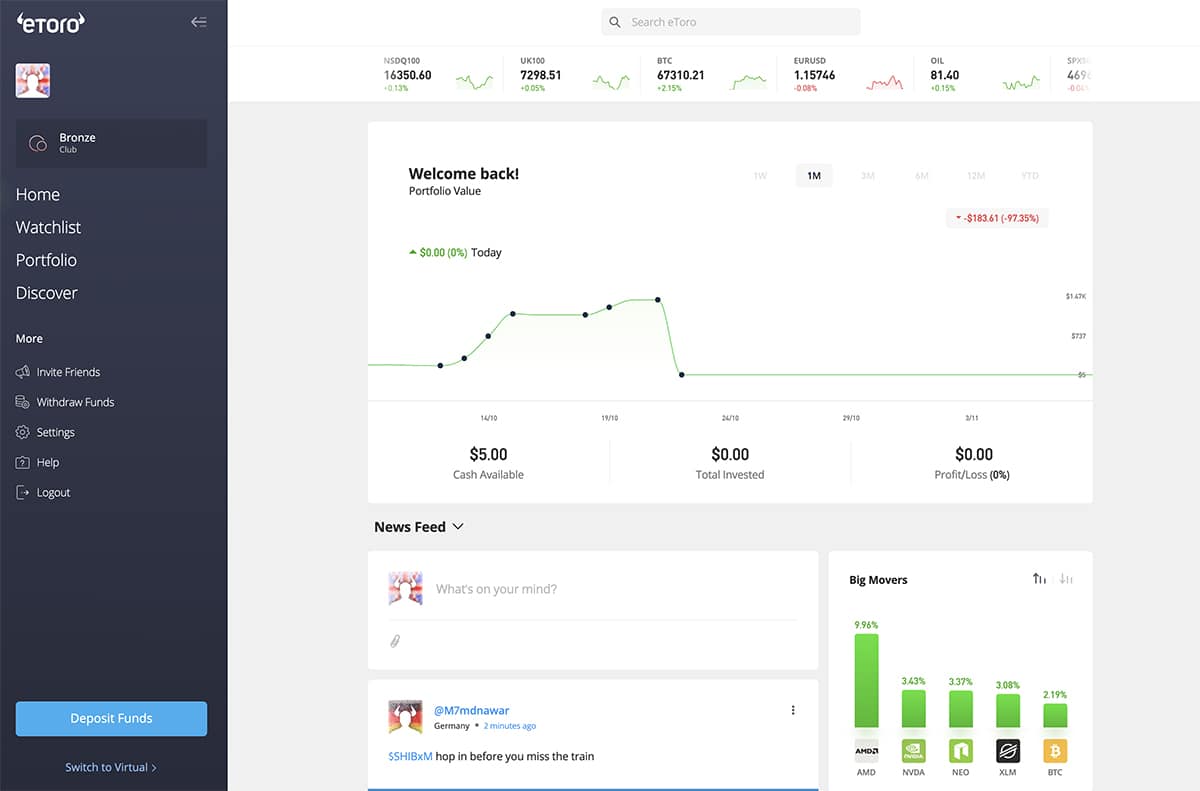The height and width of the screenshot is (791, 1200).
Task: Click the XLM logo icon
Action: point(1008,750)
